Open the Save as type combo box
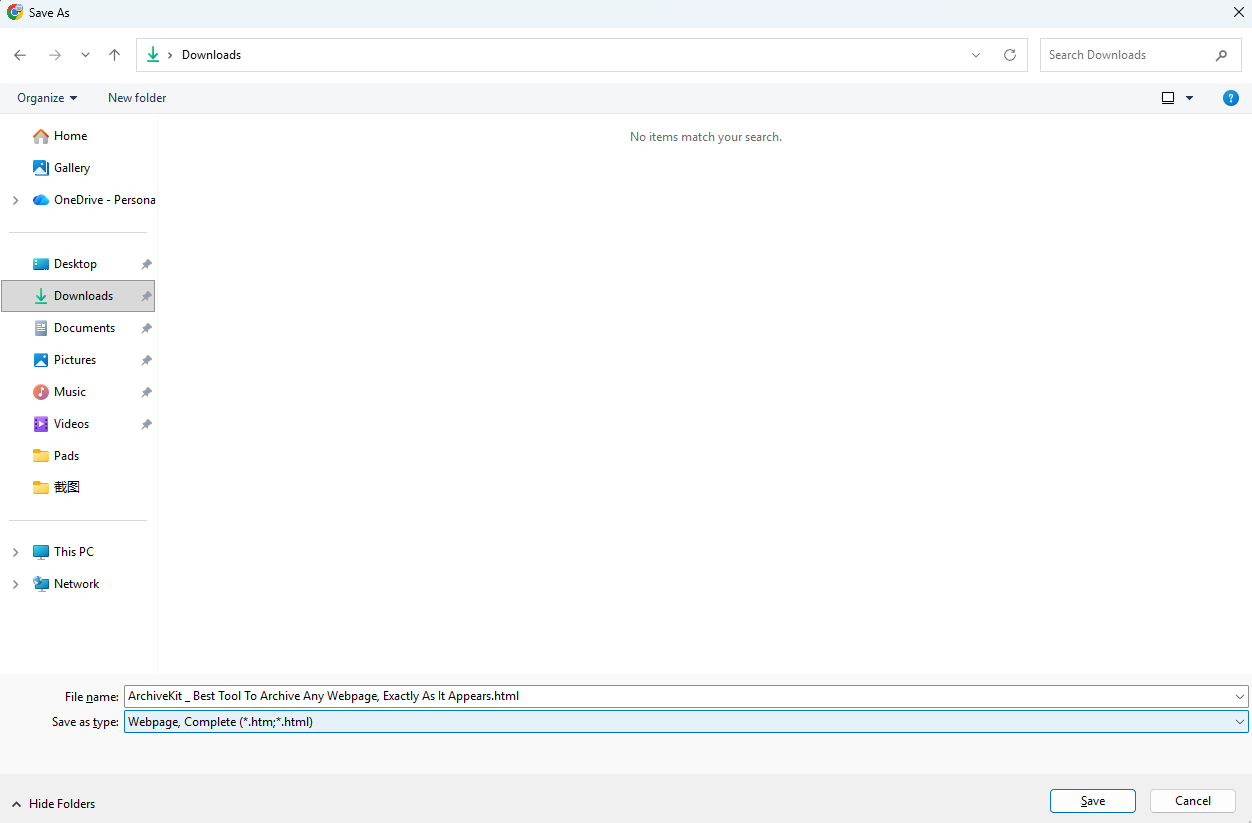The width and height of the screenshot is (1252, 823). (x=686, y=721)
